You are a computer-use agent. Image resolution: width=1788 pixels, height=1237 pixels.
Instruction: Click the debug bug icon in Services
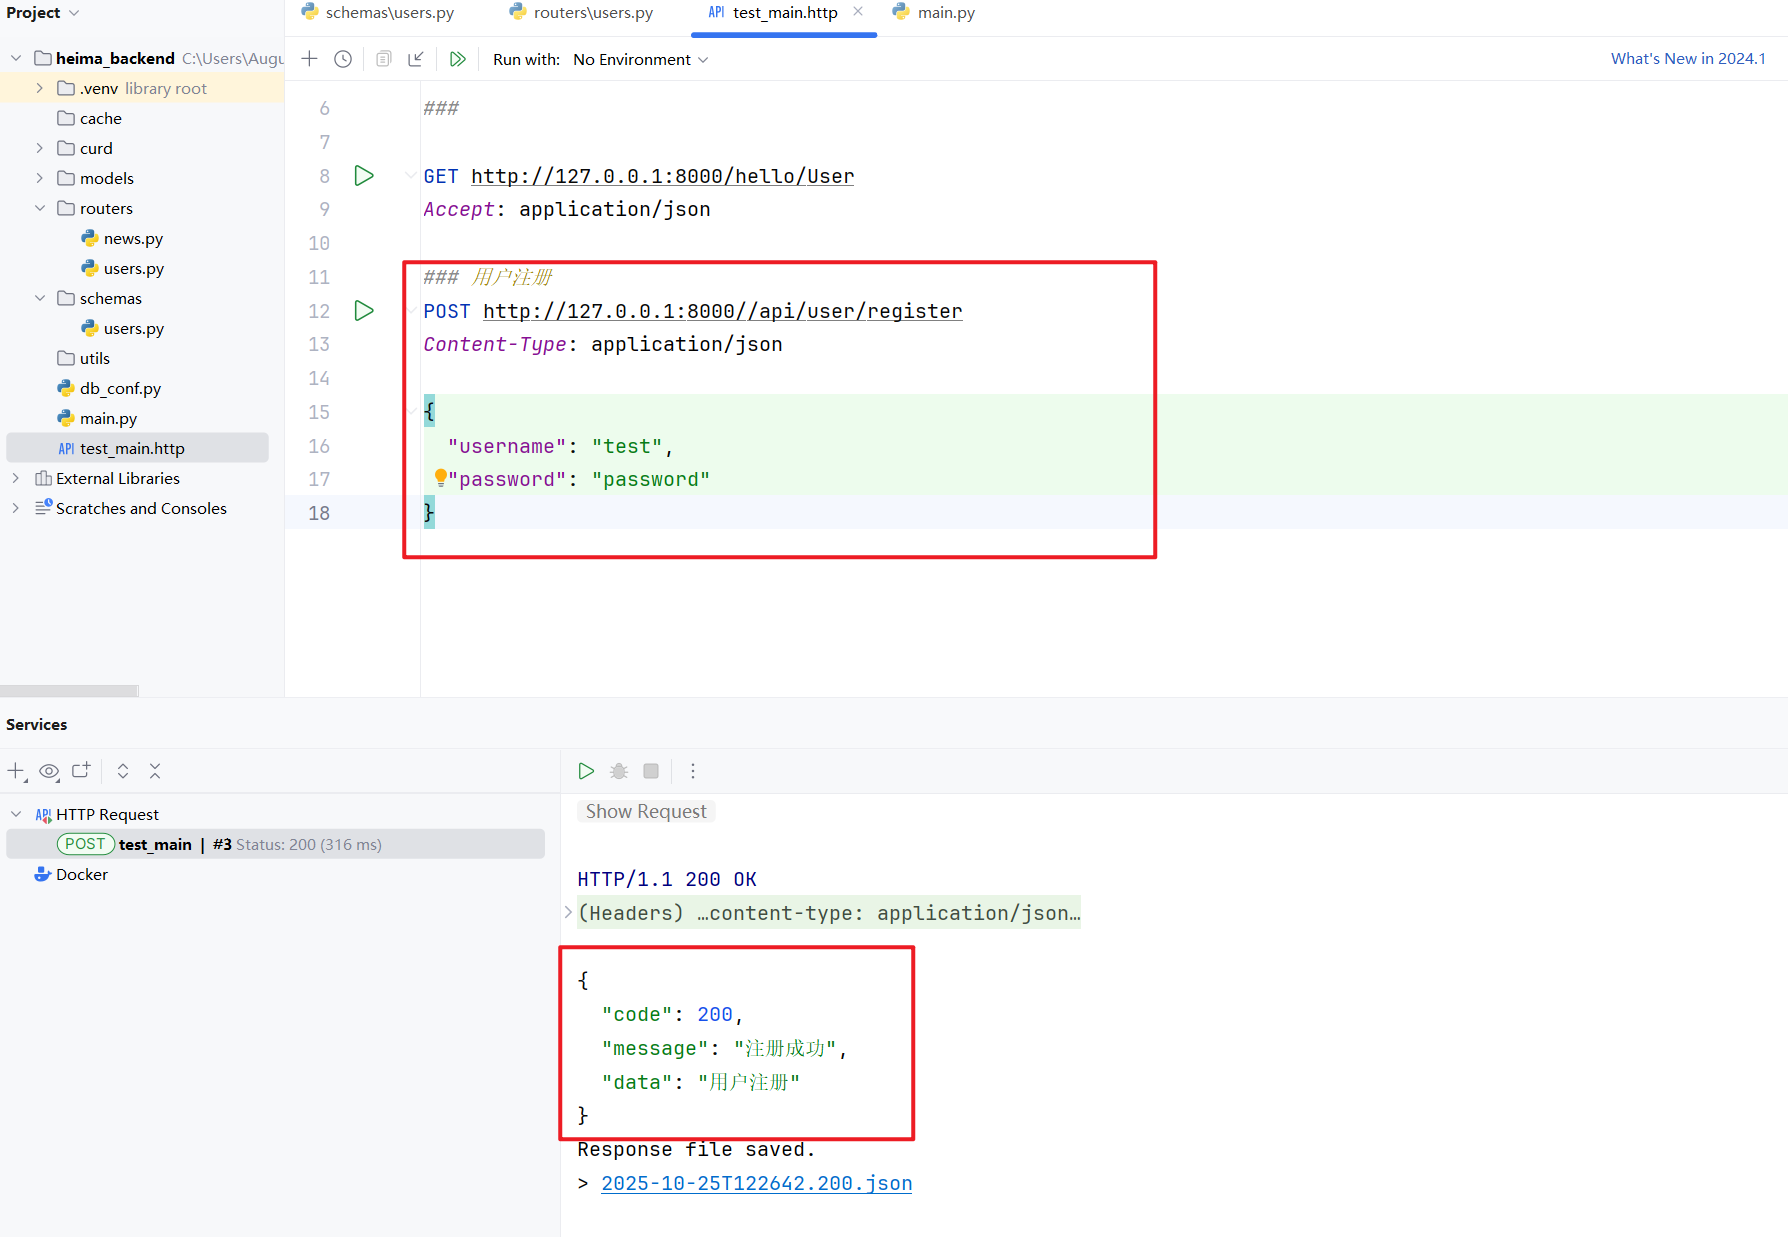(x=619, y=771)
